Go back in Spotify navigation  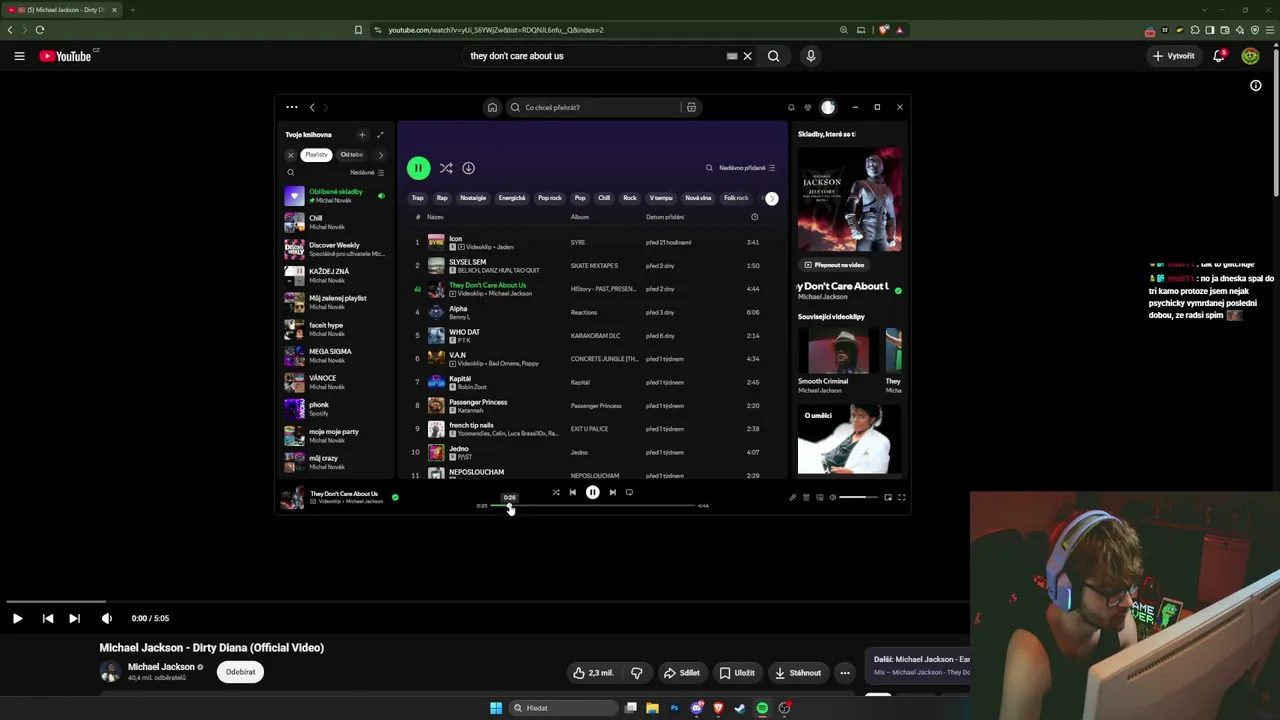(x=312, y=107)
